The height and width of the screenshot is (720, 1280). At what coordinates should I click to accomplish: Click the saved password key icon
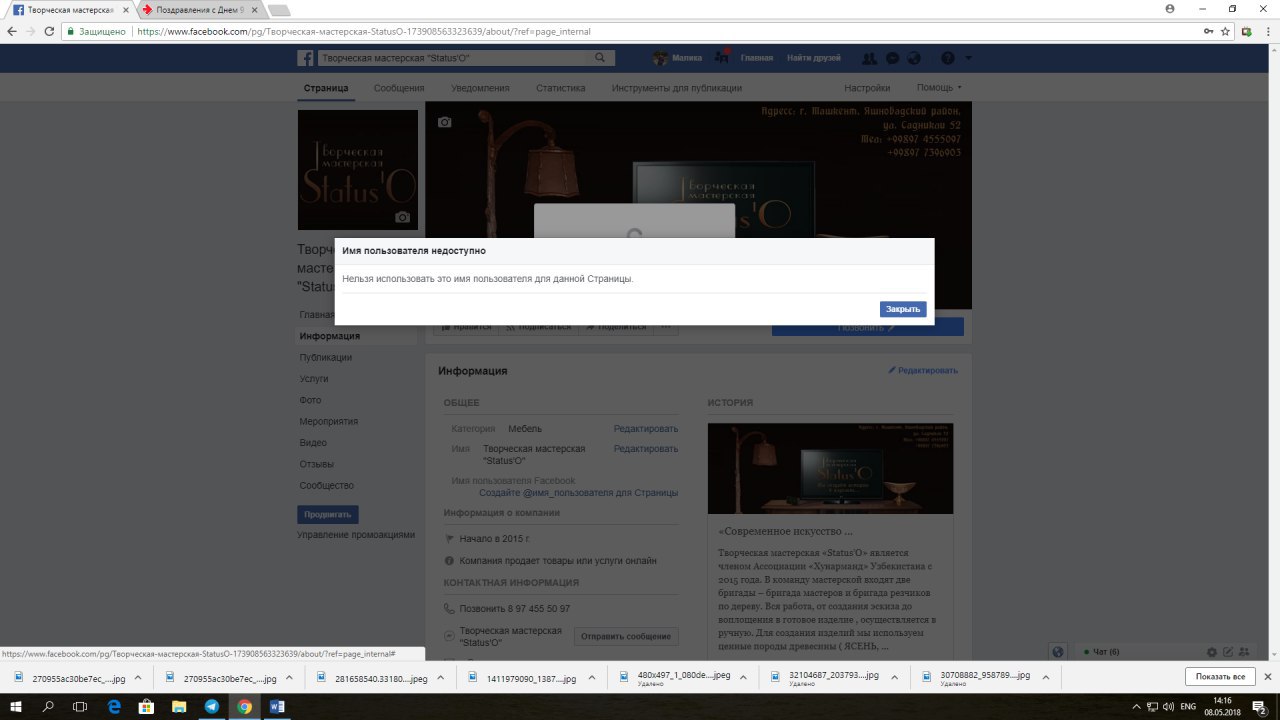pyautogui.click(x=1209, y=31)
